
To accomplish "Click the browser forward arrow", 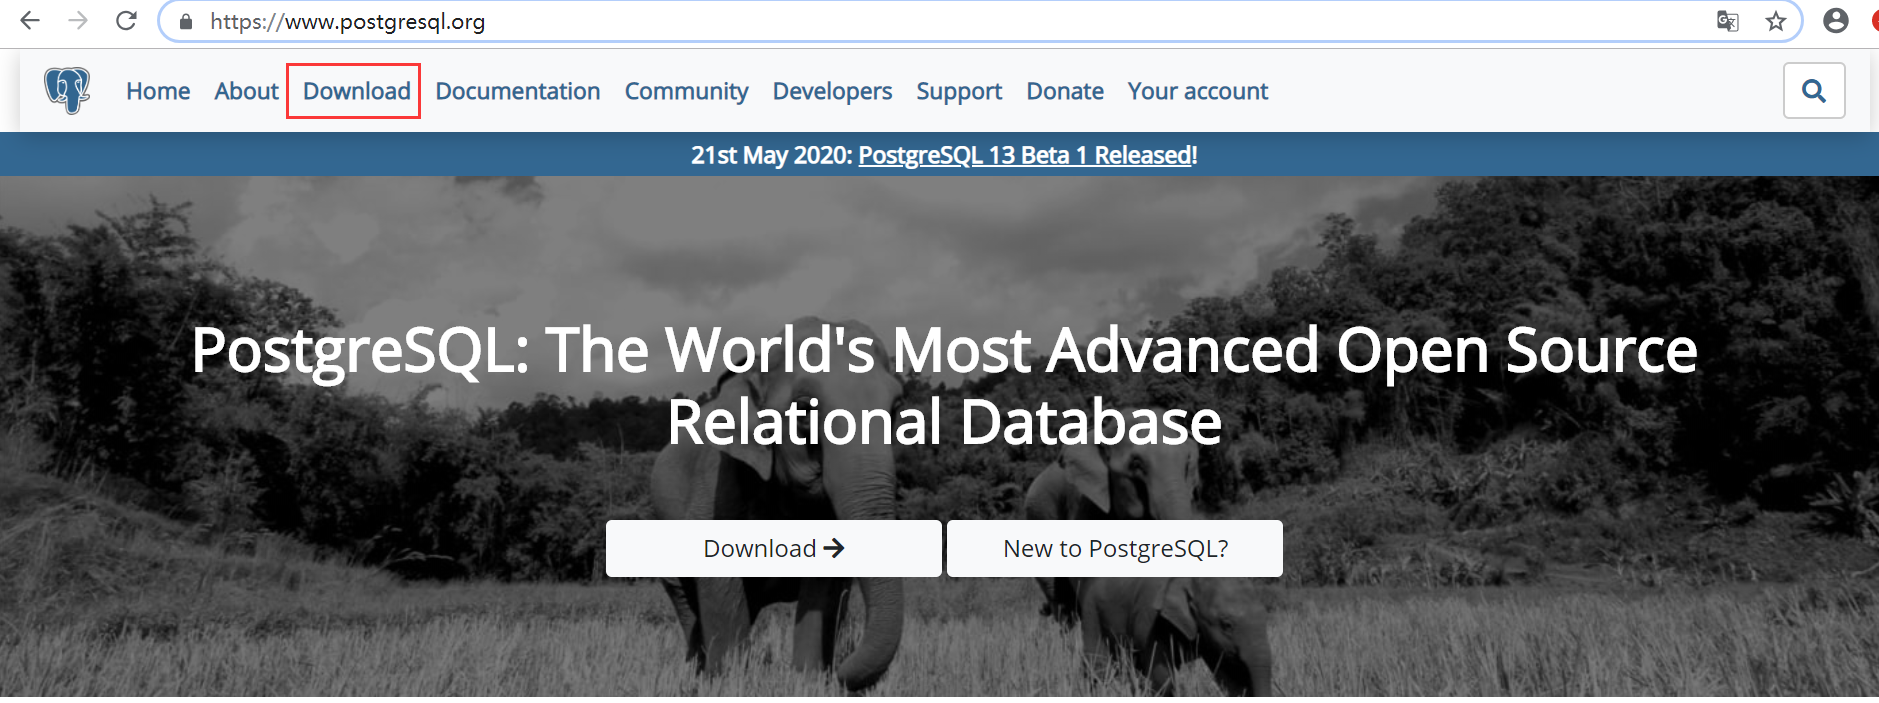I will click(78, 21).
